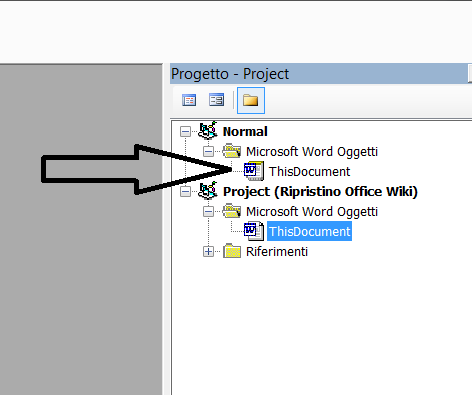Collapse Microsoft Word Oggetti under Normal
This screenshot has width=472, height=395.
pos(208,152)
